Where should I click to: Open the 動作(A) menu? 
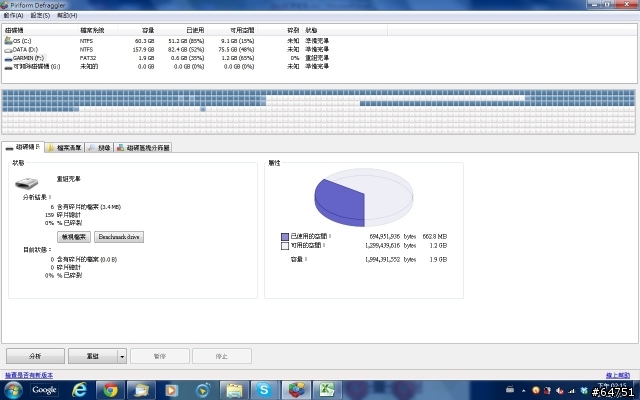(x=13, y=16)
